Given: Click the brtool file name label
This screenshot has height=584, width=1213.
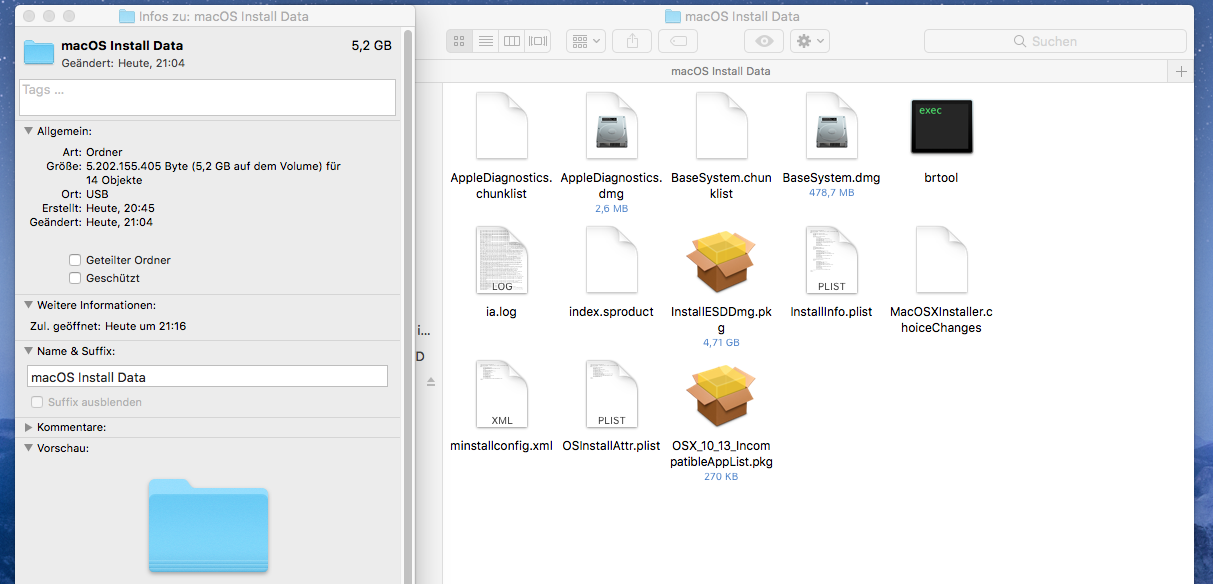Looking at the screenshot, I should (941, 178).
